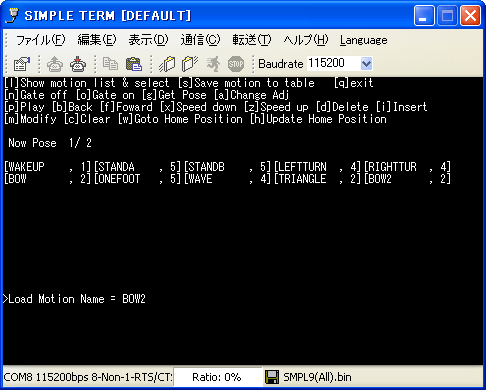The height and width of the screenshot is (390, 486).
Task: Click the copy documents toolbar icon
Action: point(110,64)
